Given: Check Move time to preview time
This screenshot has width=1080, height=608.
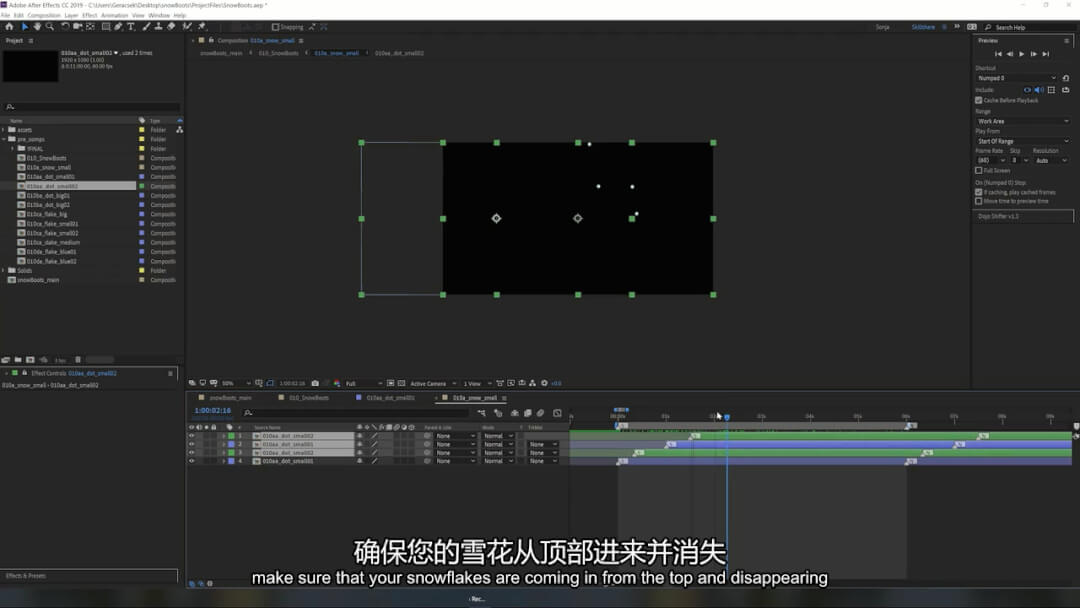Looking at the screenshot, I should (979, 201).
